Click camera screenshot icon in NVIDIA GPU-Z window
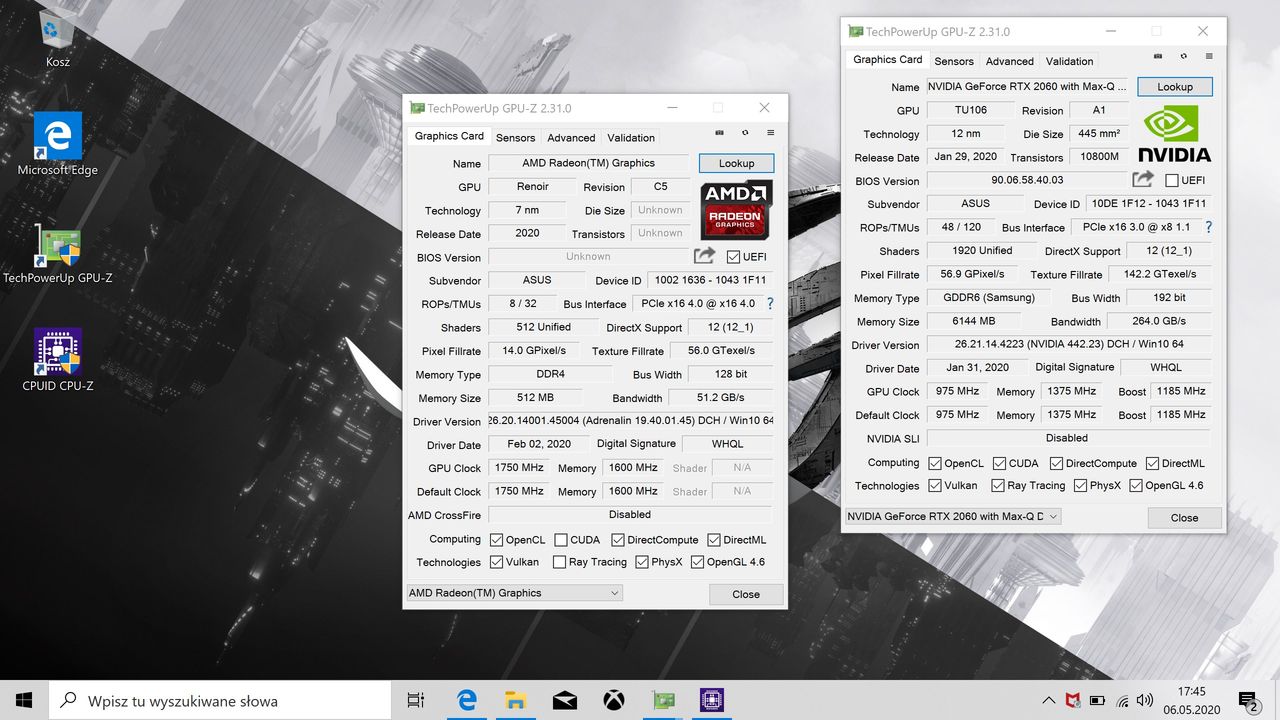The height and width of the screenshot is (720, 1280). point(1158,56)
